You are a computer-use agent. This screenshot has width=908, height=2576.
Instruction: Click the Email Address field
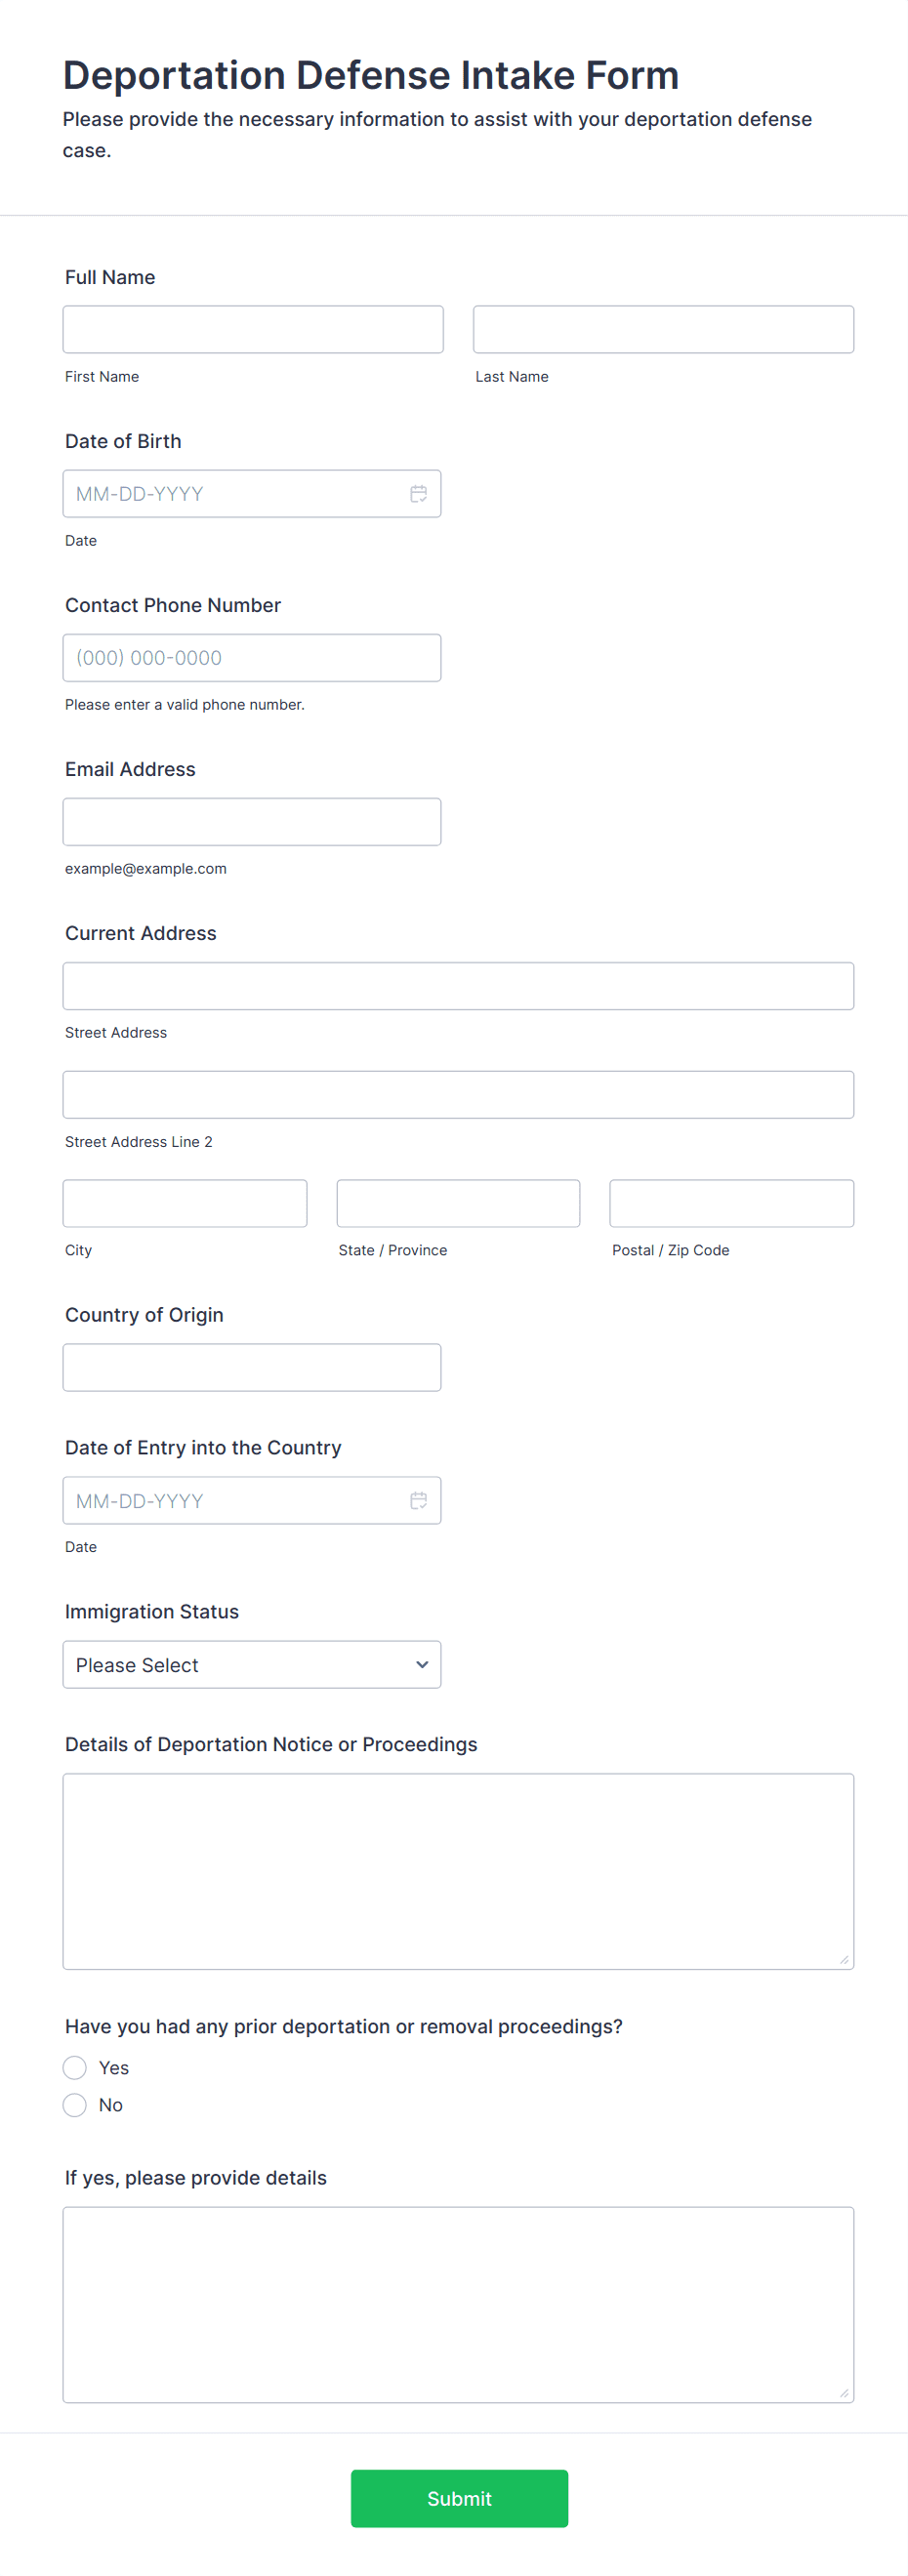point(252,822)
